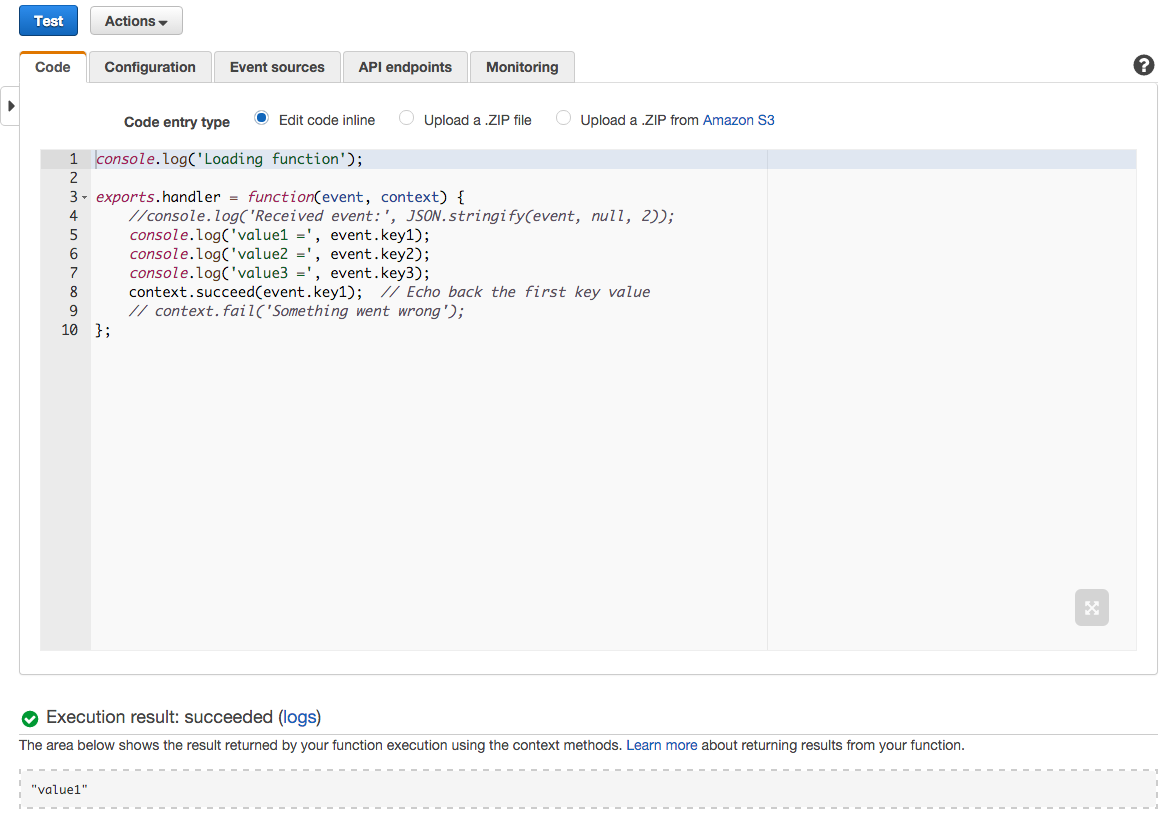Collapse the code fold arrow on line 3
The image size is (1173, 822).
[85, 197]
